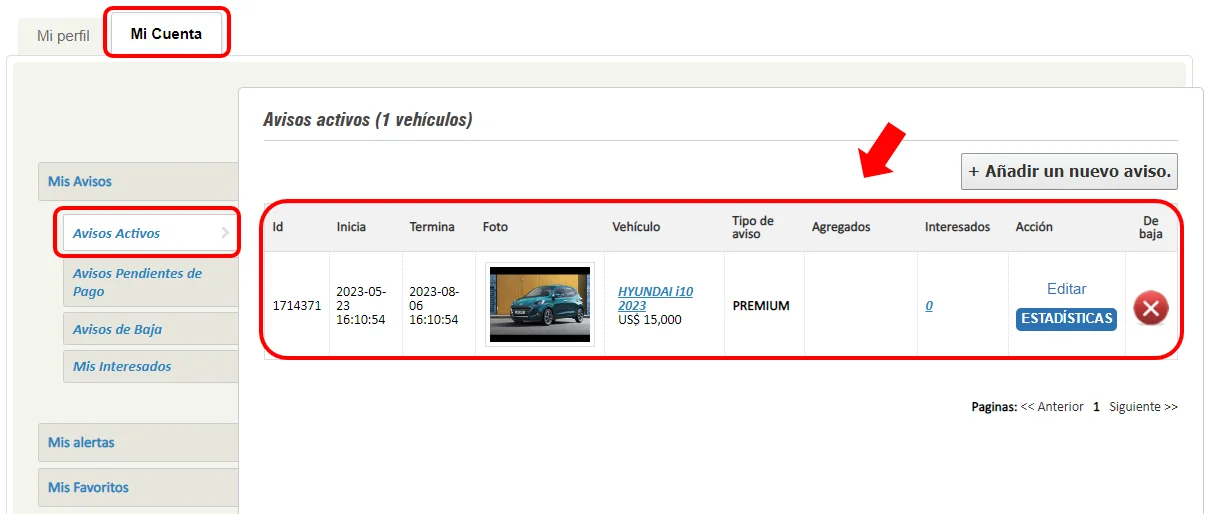Open the Mis Favoritos section
The image size is (1212, 514).
(88, 488)
